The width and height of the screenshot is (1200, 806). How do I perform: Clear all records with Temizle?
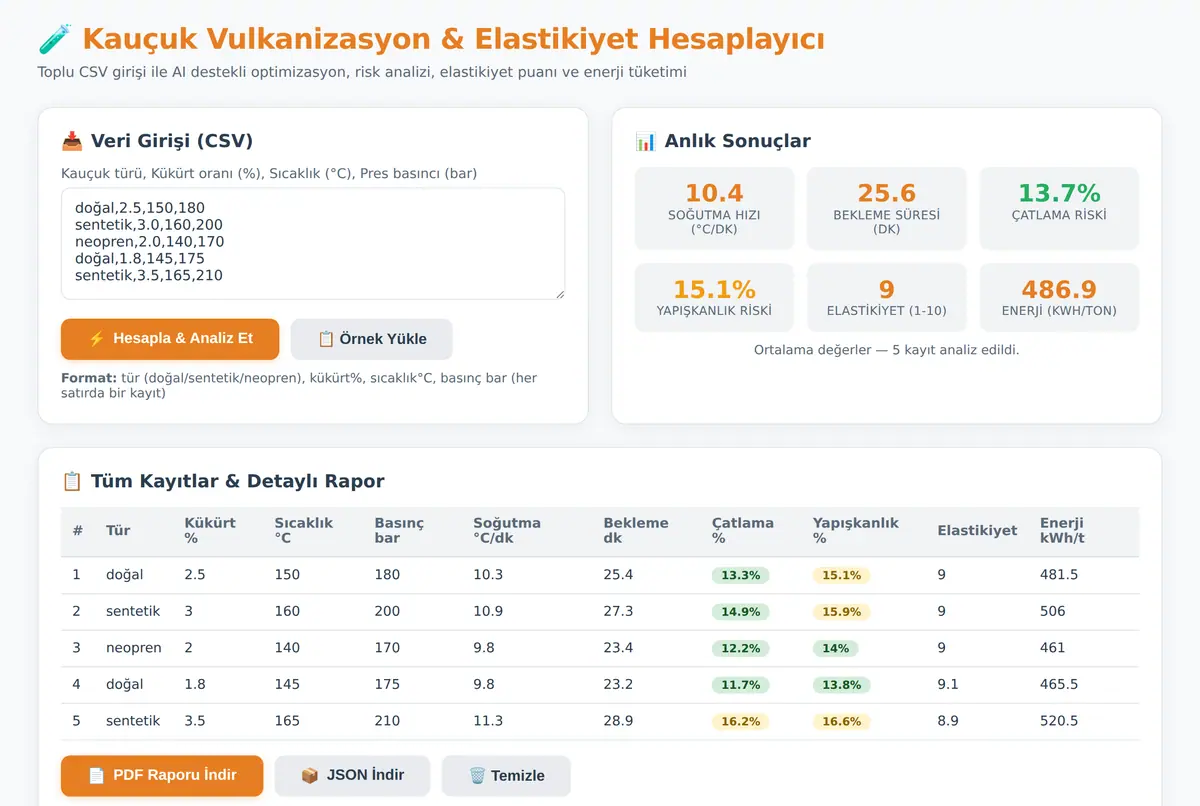click(506, 775)
